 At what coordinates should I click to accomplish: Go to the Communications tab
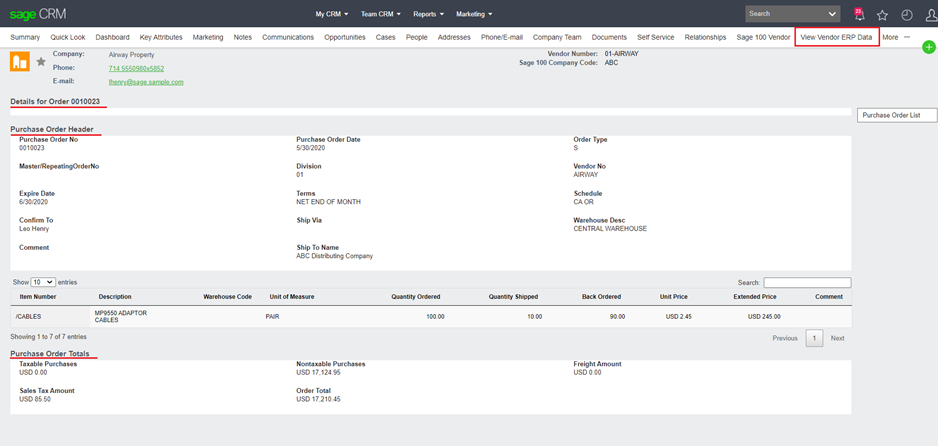pyautogui.click(x=288, y=37)
